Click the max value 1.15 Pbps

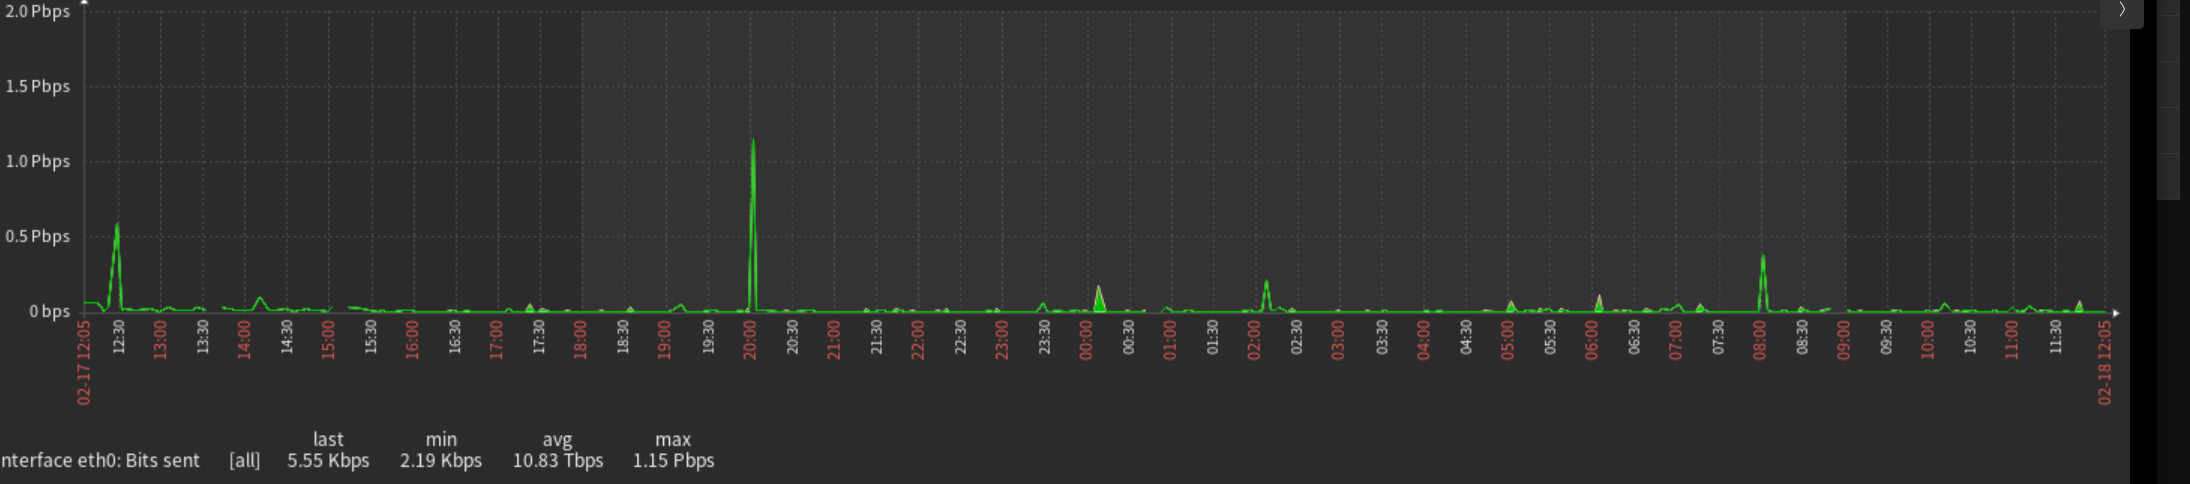(673, 460)
